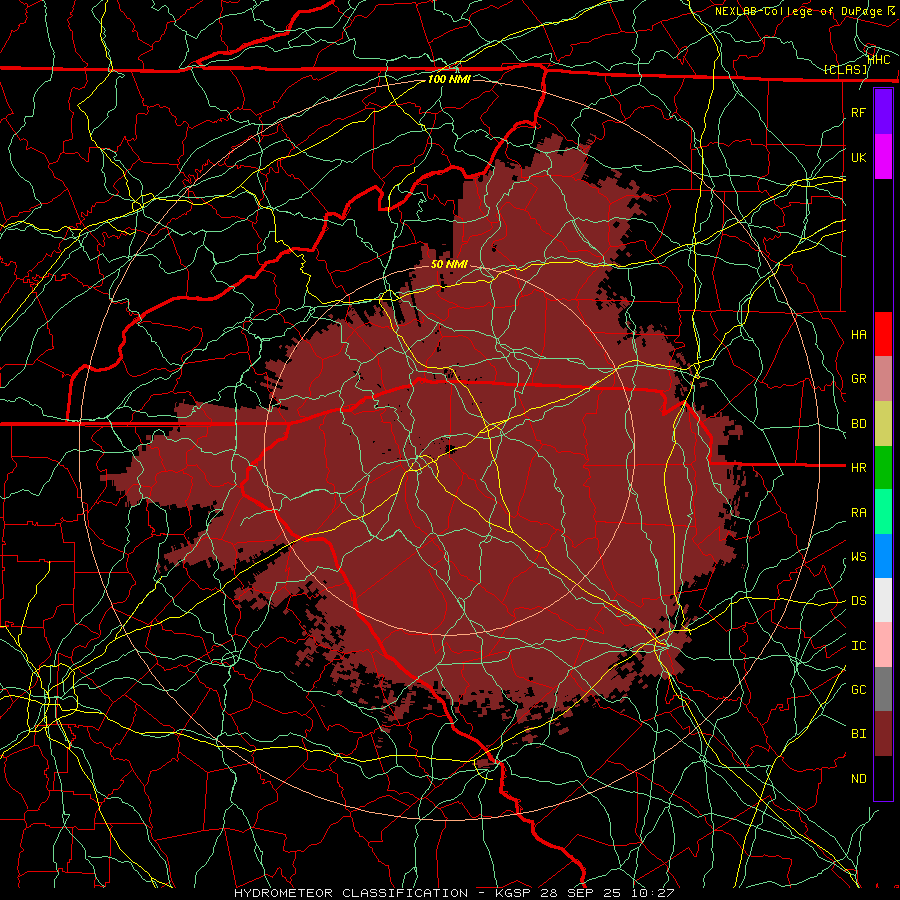Image resolution: width=900 pixels, height=900 pixels.
Task: Click the 10:27 timestamp
Action: [x=654, y=893]
